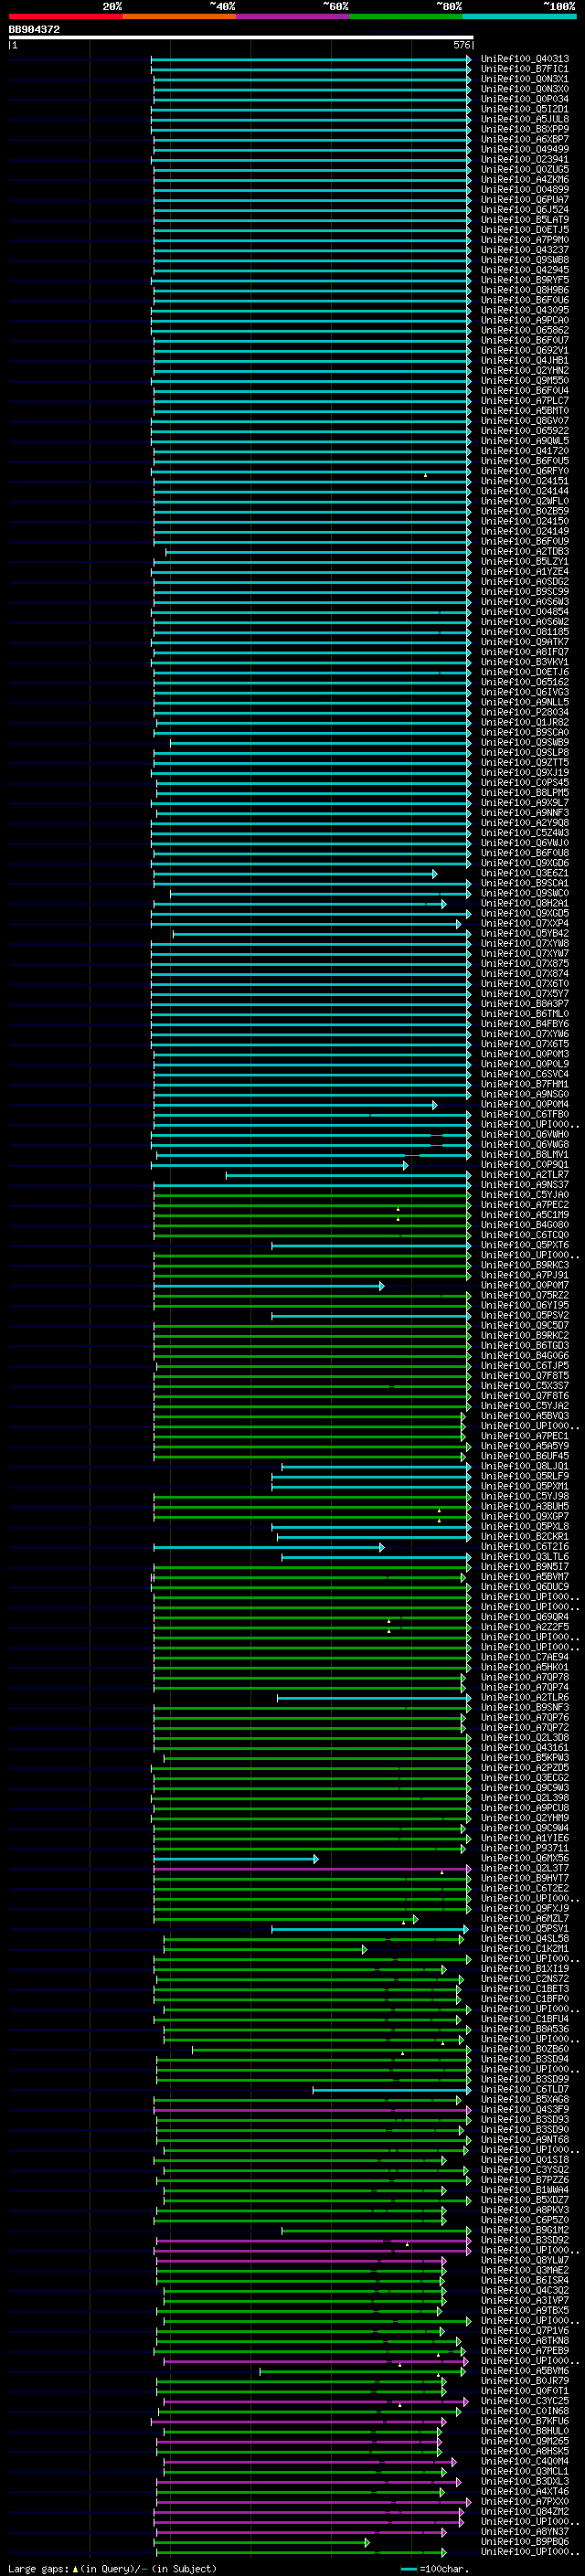Click the cyan ~100% identity legend segment
This screenshot has width=585, height=2576.
click(519, 16)
